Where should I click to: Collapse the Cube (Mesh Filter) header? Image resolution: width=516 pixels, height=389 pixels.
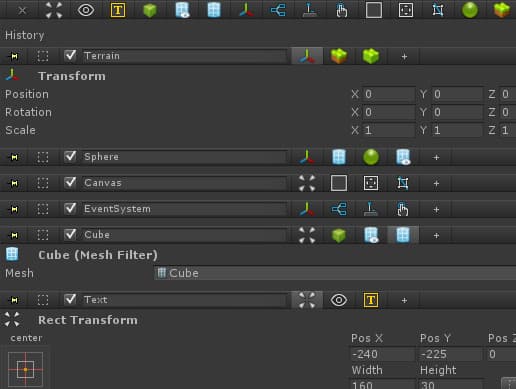(x=98, y=255)
